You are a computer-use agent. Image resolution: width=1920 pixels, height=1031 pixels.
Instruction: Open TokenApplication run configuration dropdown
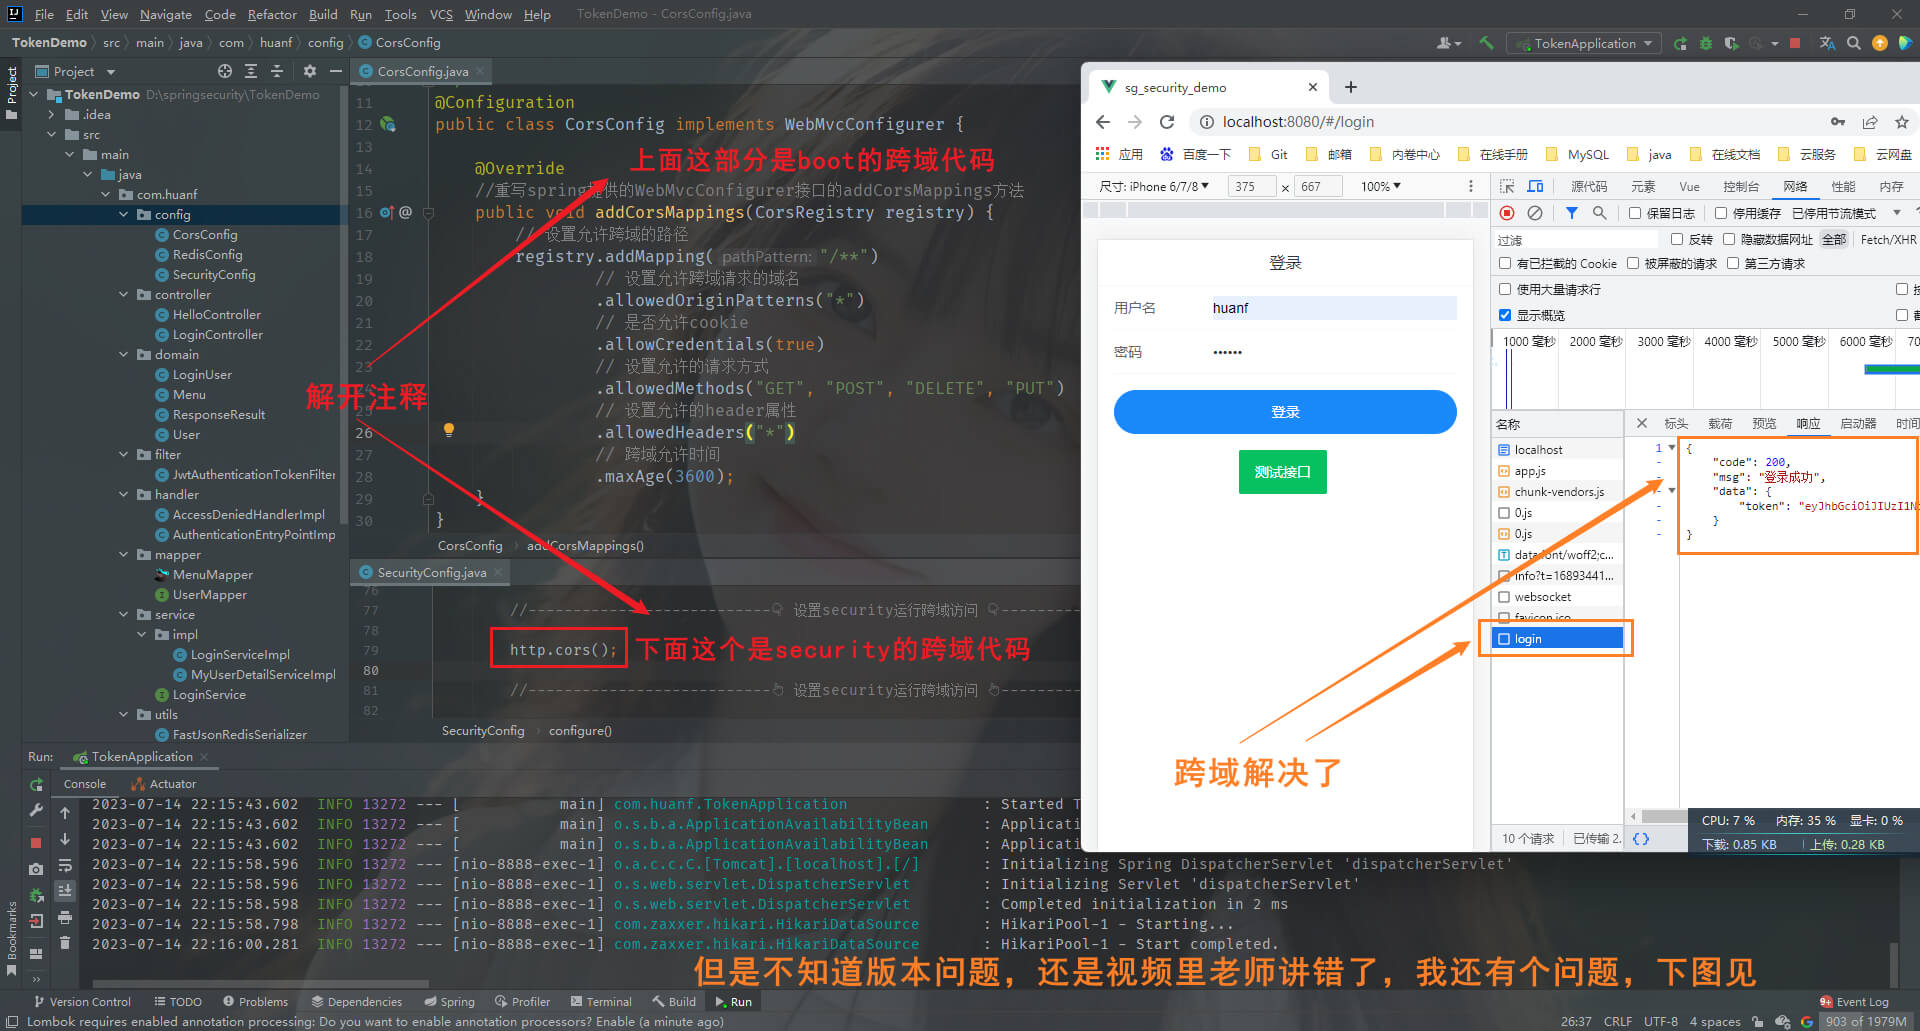(x=1586, y=43)
